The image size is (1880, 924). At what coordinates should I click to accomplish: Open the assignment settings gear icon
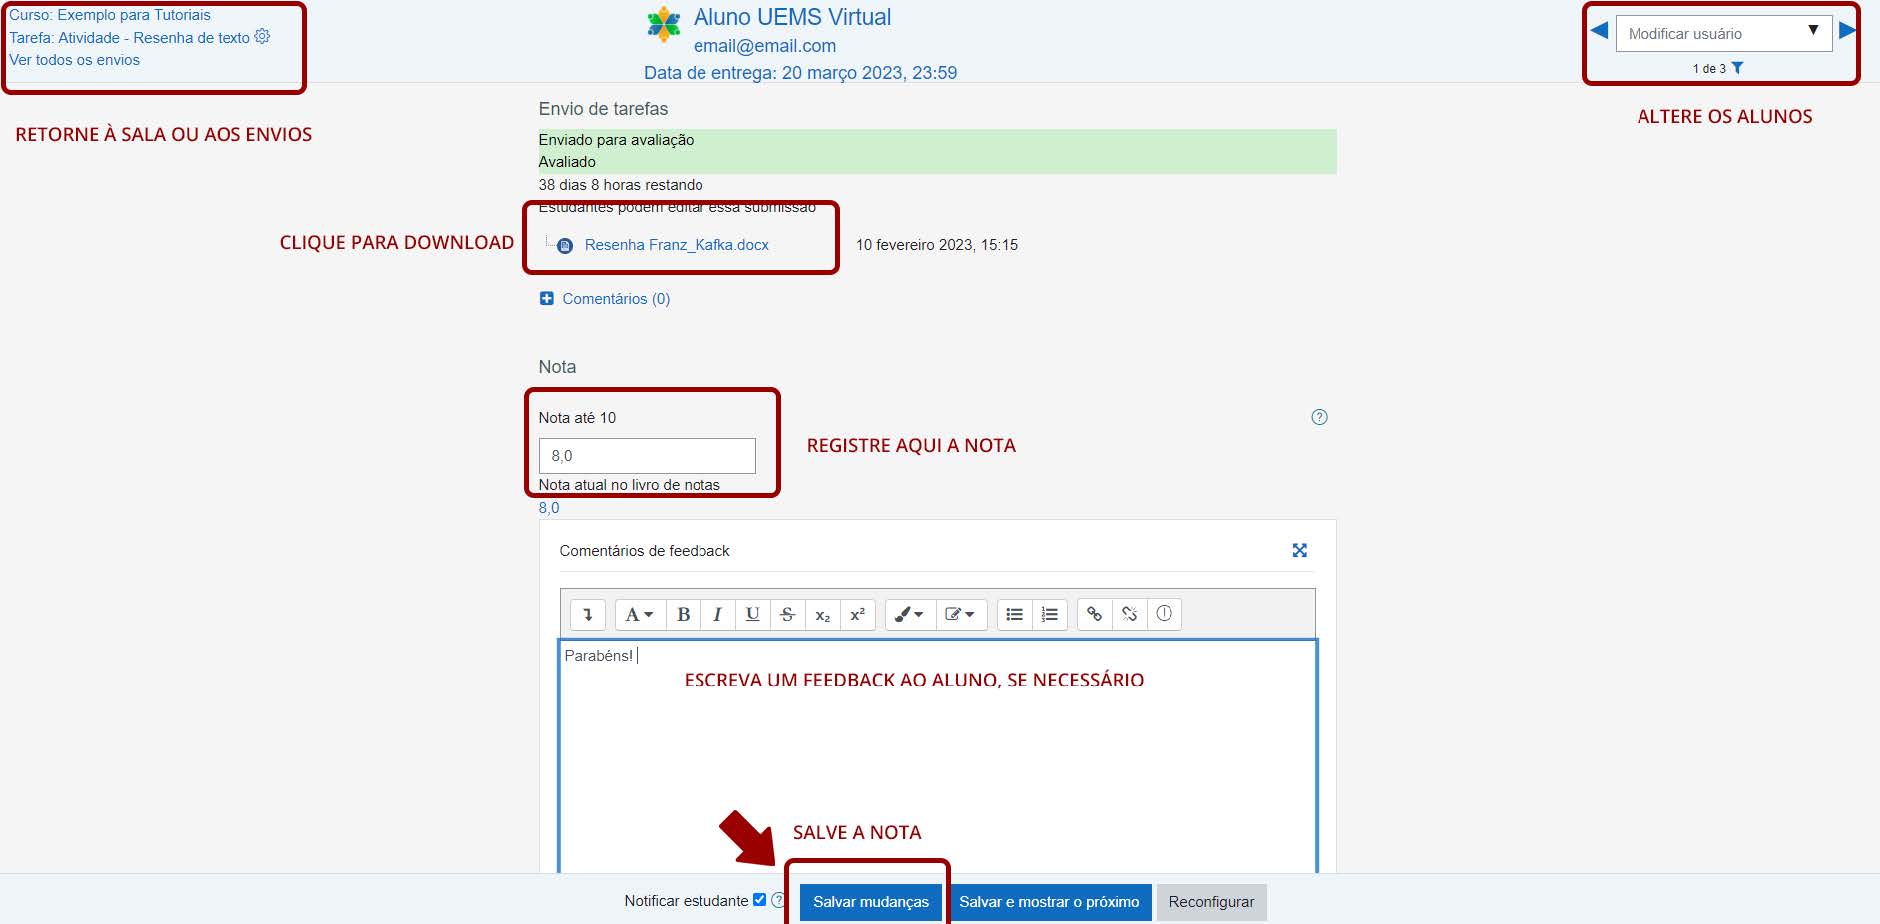[x=261, y=37]
